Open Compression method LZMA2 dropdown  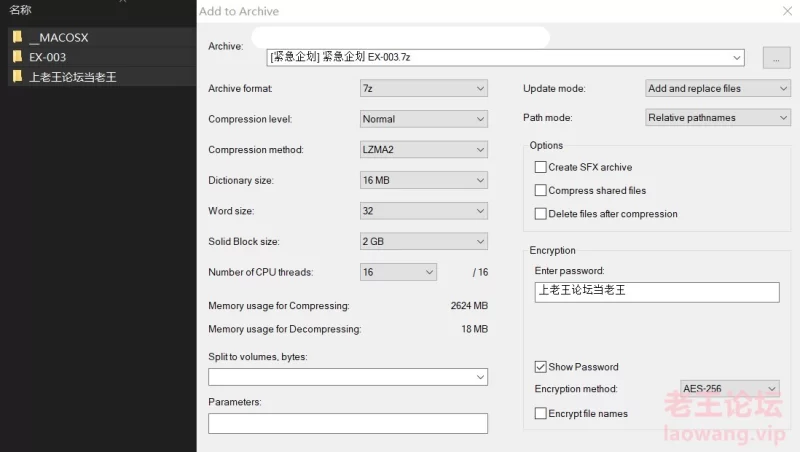pyautogui.click(x=424, y=150)
